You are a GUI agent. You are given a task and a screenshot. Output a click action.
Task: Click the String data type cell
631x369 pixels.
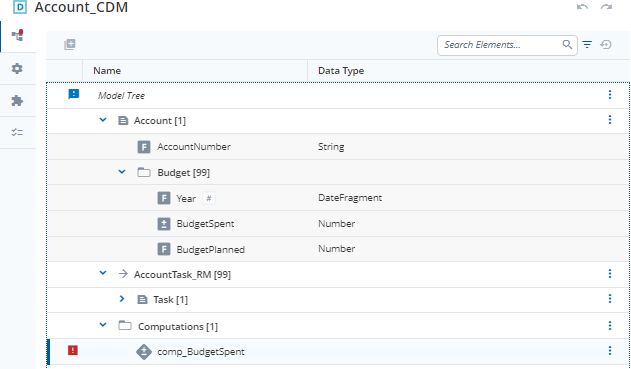tap(331, 147)
